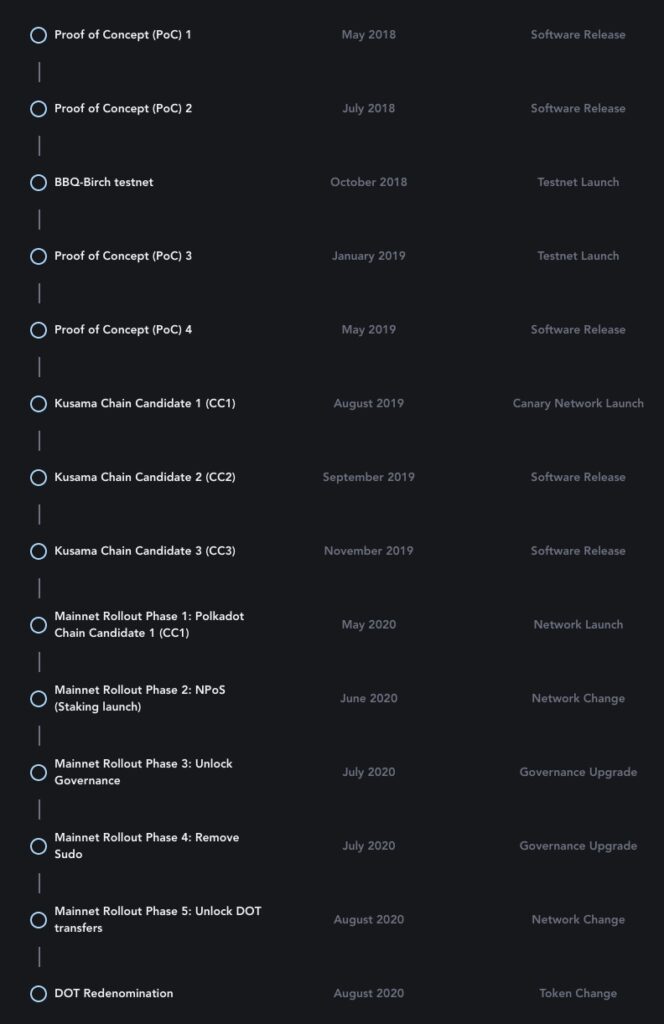The image size is (664, 1024).
Task: Click the Mainnet Rollout Phase 4 circle marker
Action: [x=38, y=846]
